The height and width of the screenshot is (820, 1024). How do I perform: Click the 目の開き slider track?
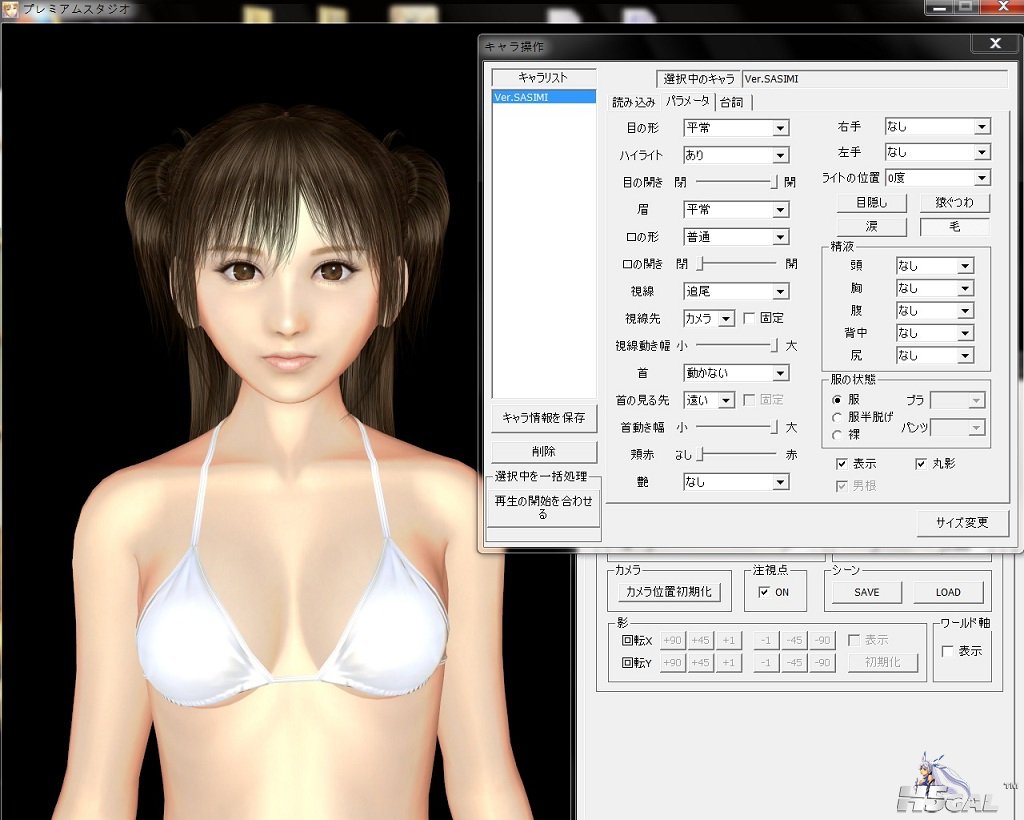coord(735,182)
